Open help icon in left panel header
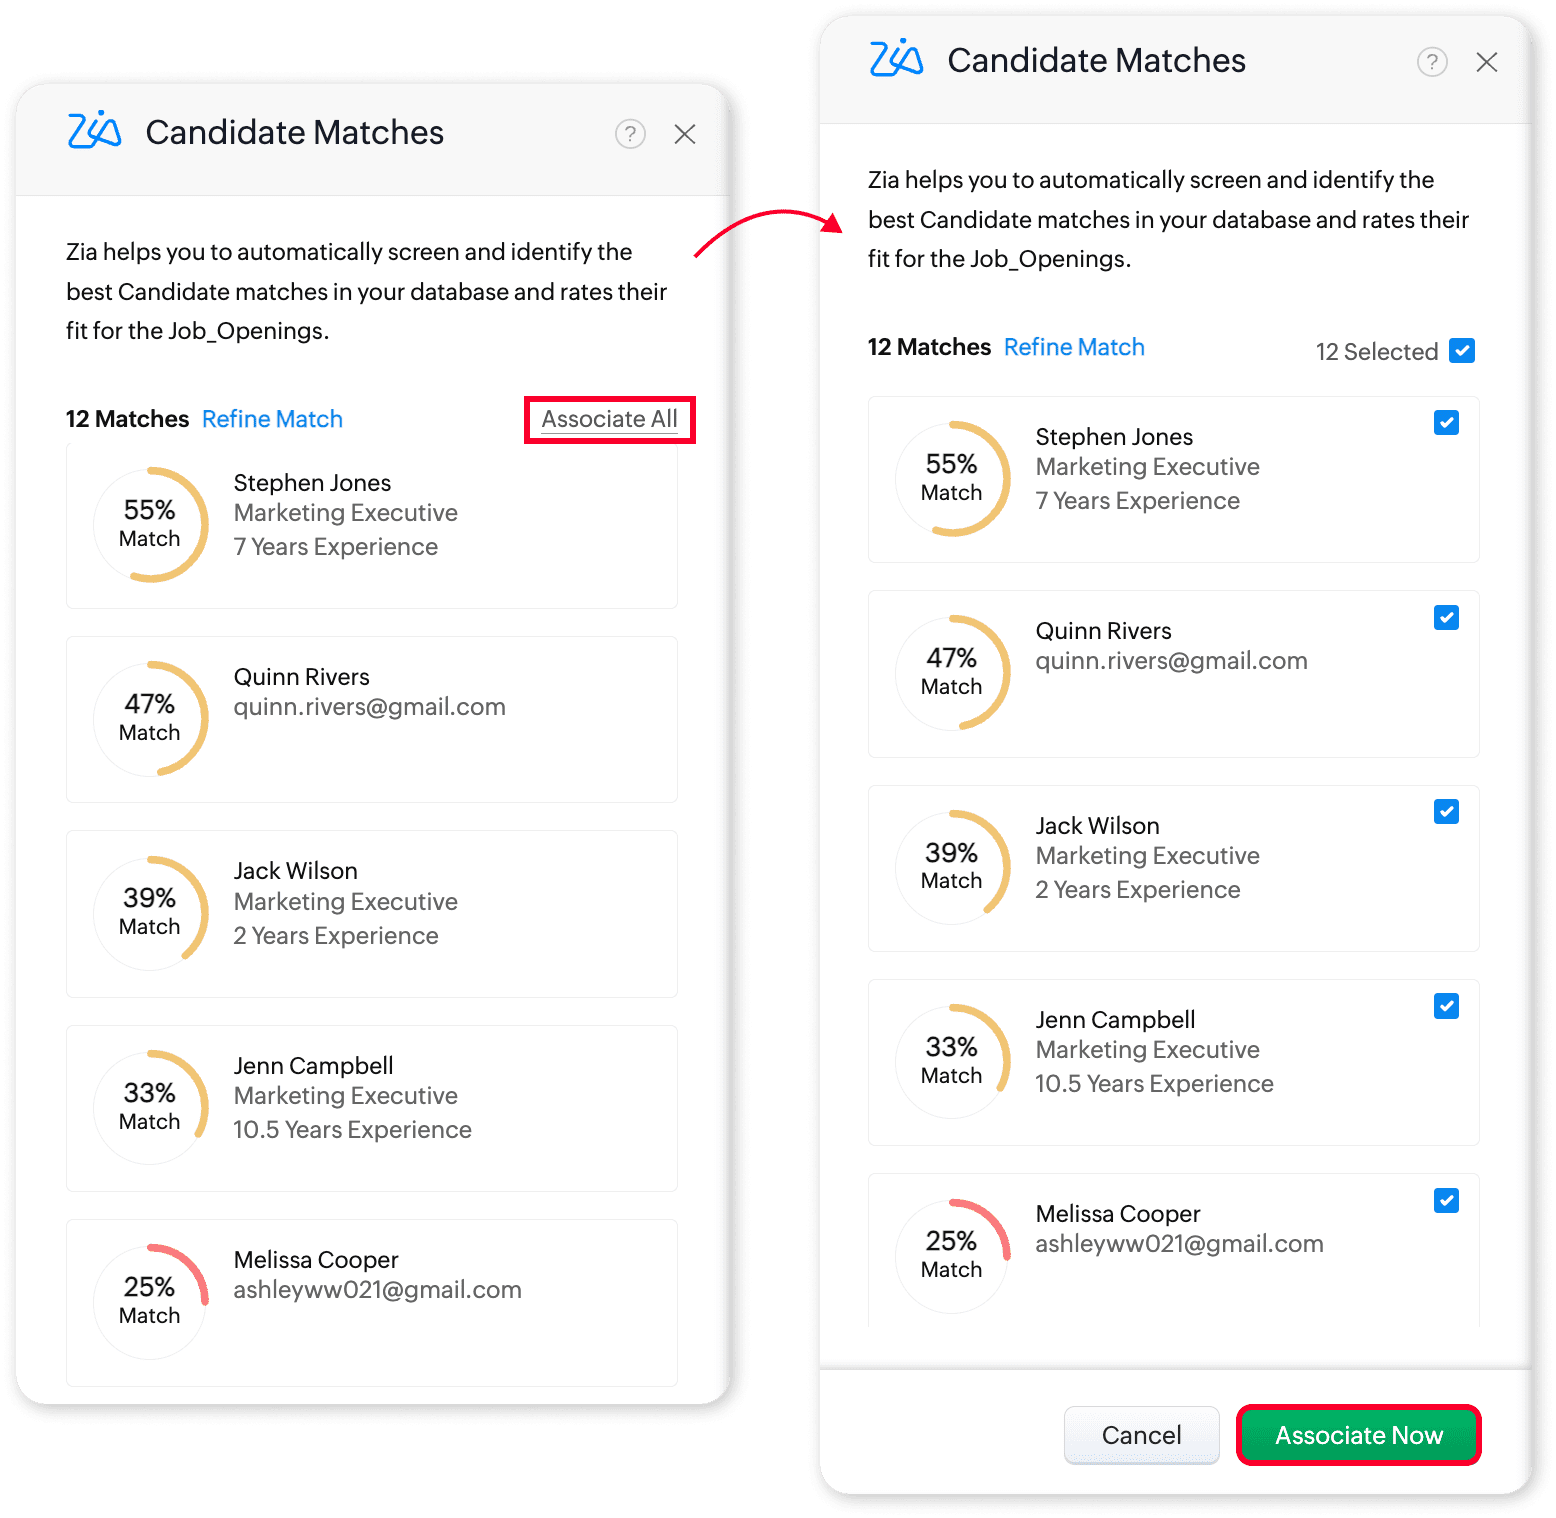Screen dimensions: 1556x1518 [630, 134]
